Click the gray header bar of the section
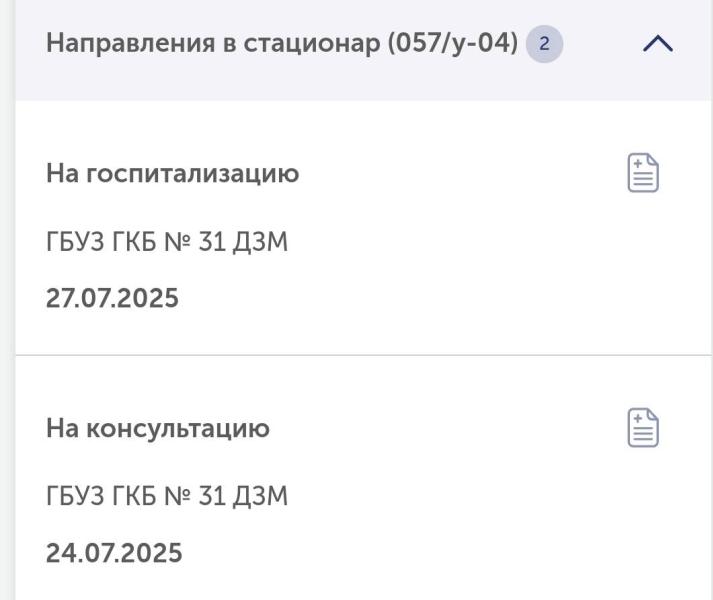The image size is (713, 600). coord(364,50)
